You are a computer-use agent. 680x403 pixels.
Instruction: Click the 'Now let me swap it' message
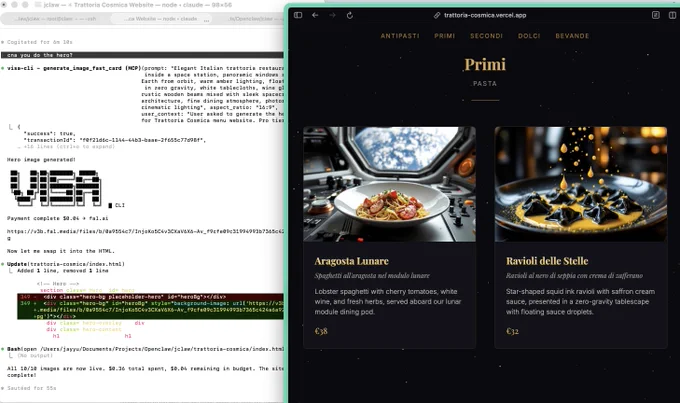(61, 251)
